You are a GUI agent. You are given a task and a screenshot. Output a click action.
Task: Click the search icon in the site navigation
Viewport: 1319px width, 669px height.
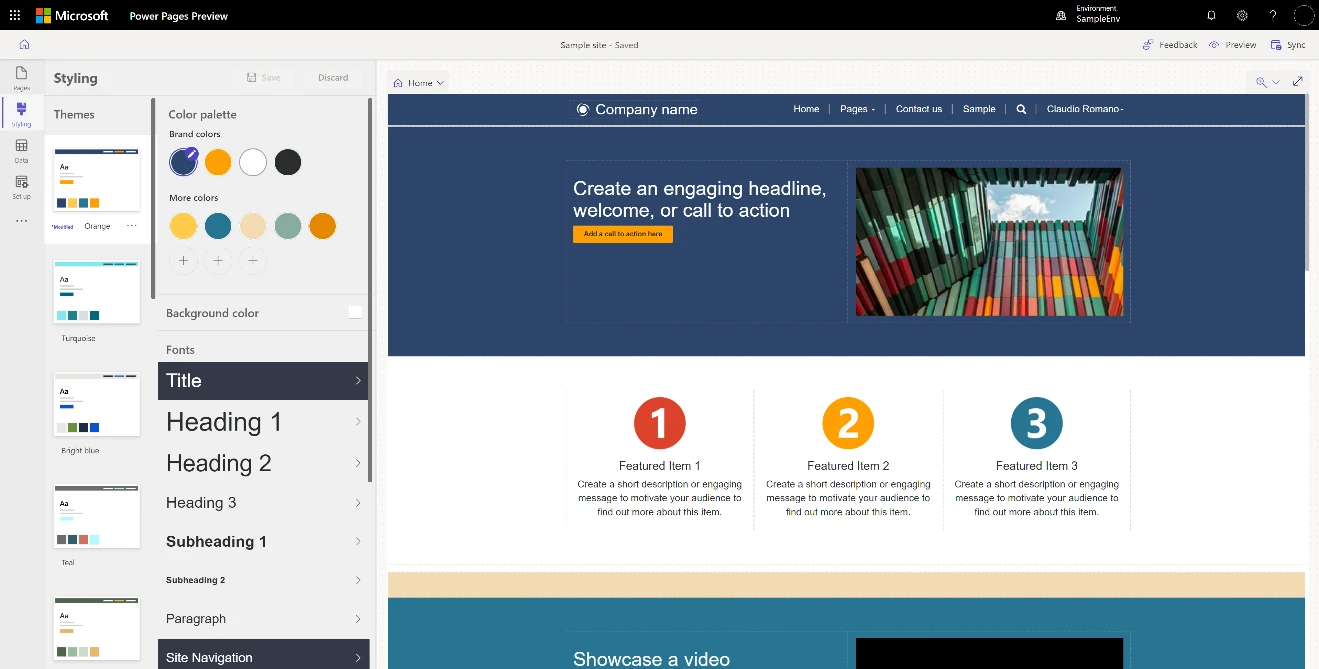[x=1020, y=108]
